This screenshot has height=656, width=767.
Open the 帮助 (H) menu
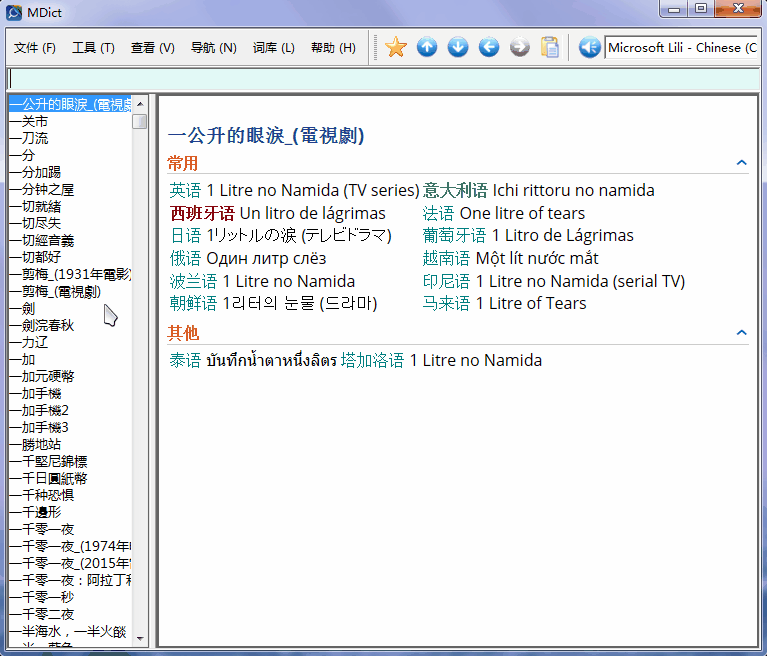pos(333,48)
